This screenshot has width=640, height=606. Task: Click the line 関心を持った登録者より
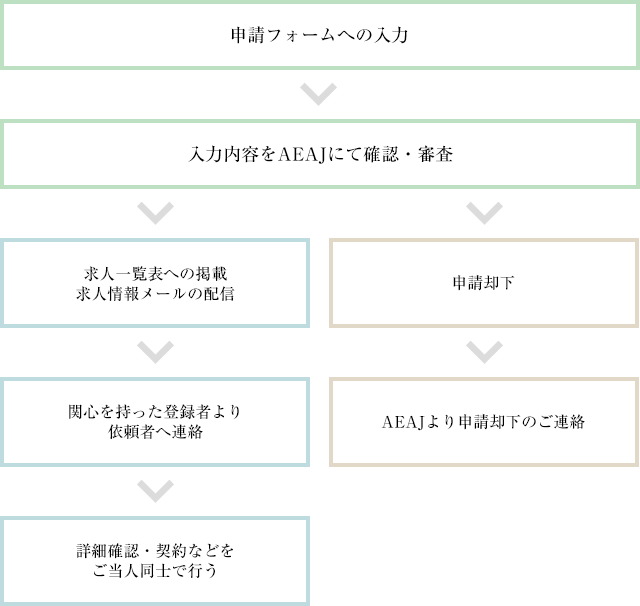tap(155, 412)
